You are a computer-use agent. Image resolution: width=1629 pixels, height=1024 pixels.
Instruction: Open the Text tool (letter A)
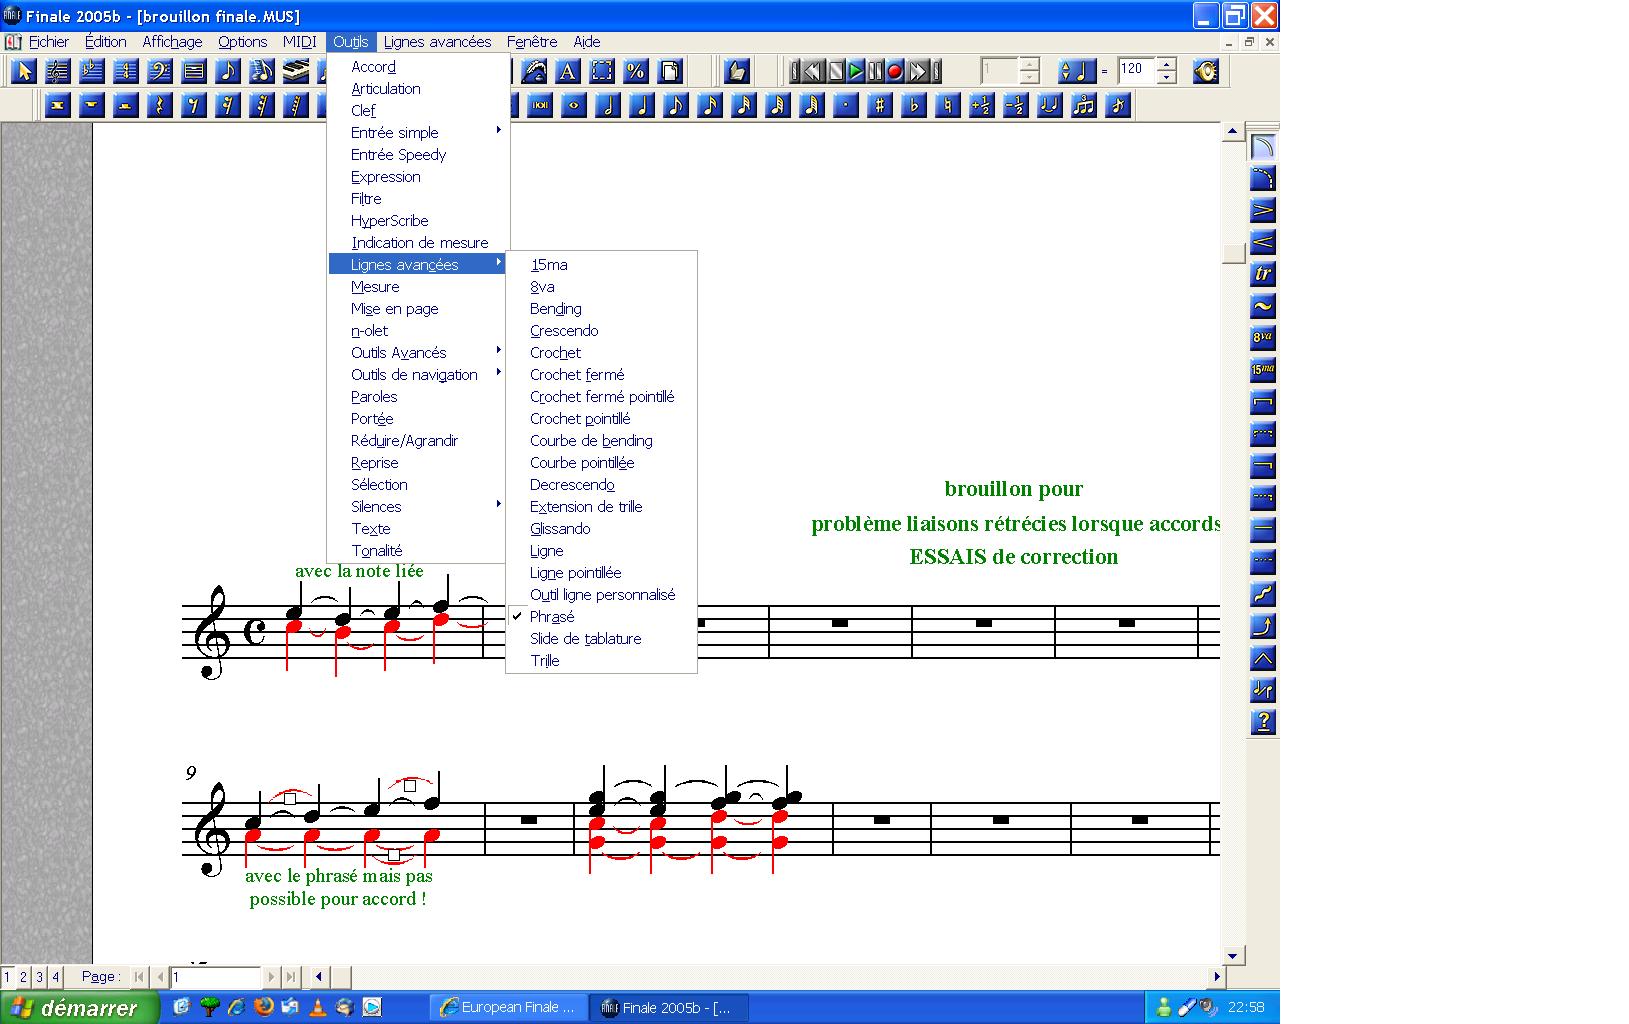tap(567, 71)
